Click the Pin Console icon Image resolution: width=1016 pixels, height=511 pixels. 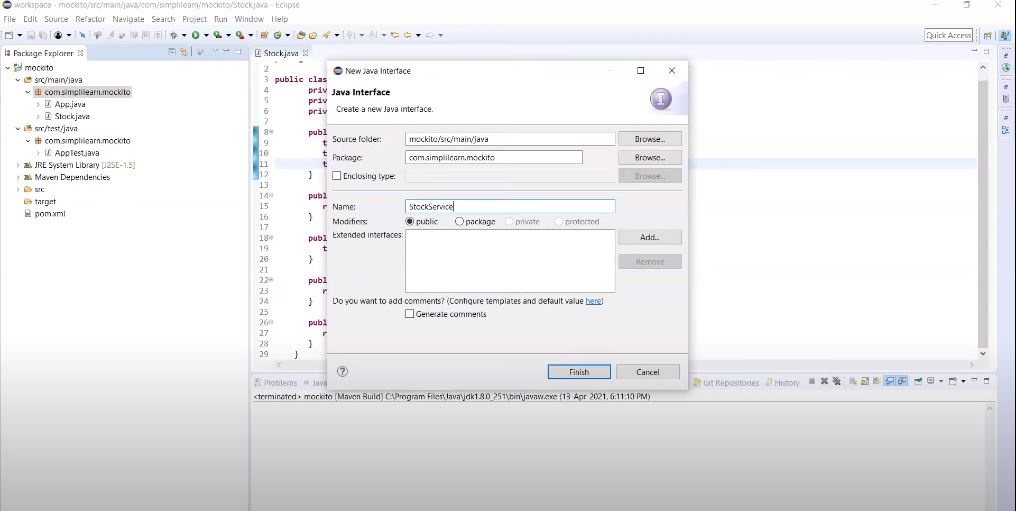coord(918,381)
